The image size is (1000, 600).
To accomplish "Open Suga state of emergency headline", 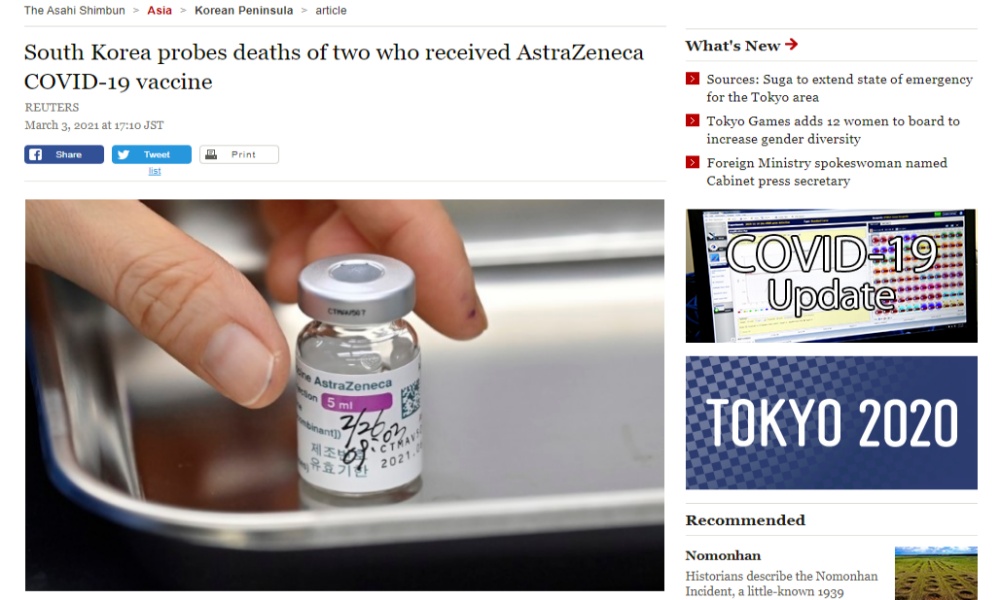I will 839,88.
